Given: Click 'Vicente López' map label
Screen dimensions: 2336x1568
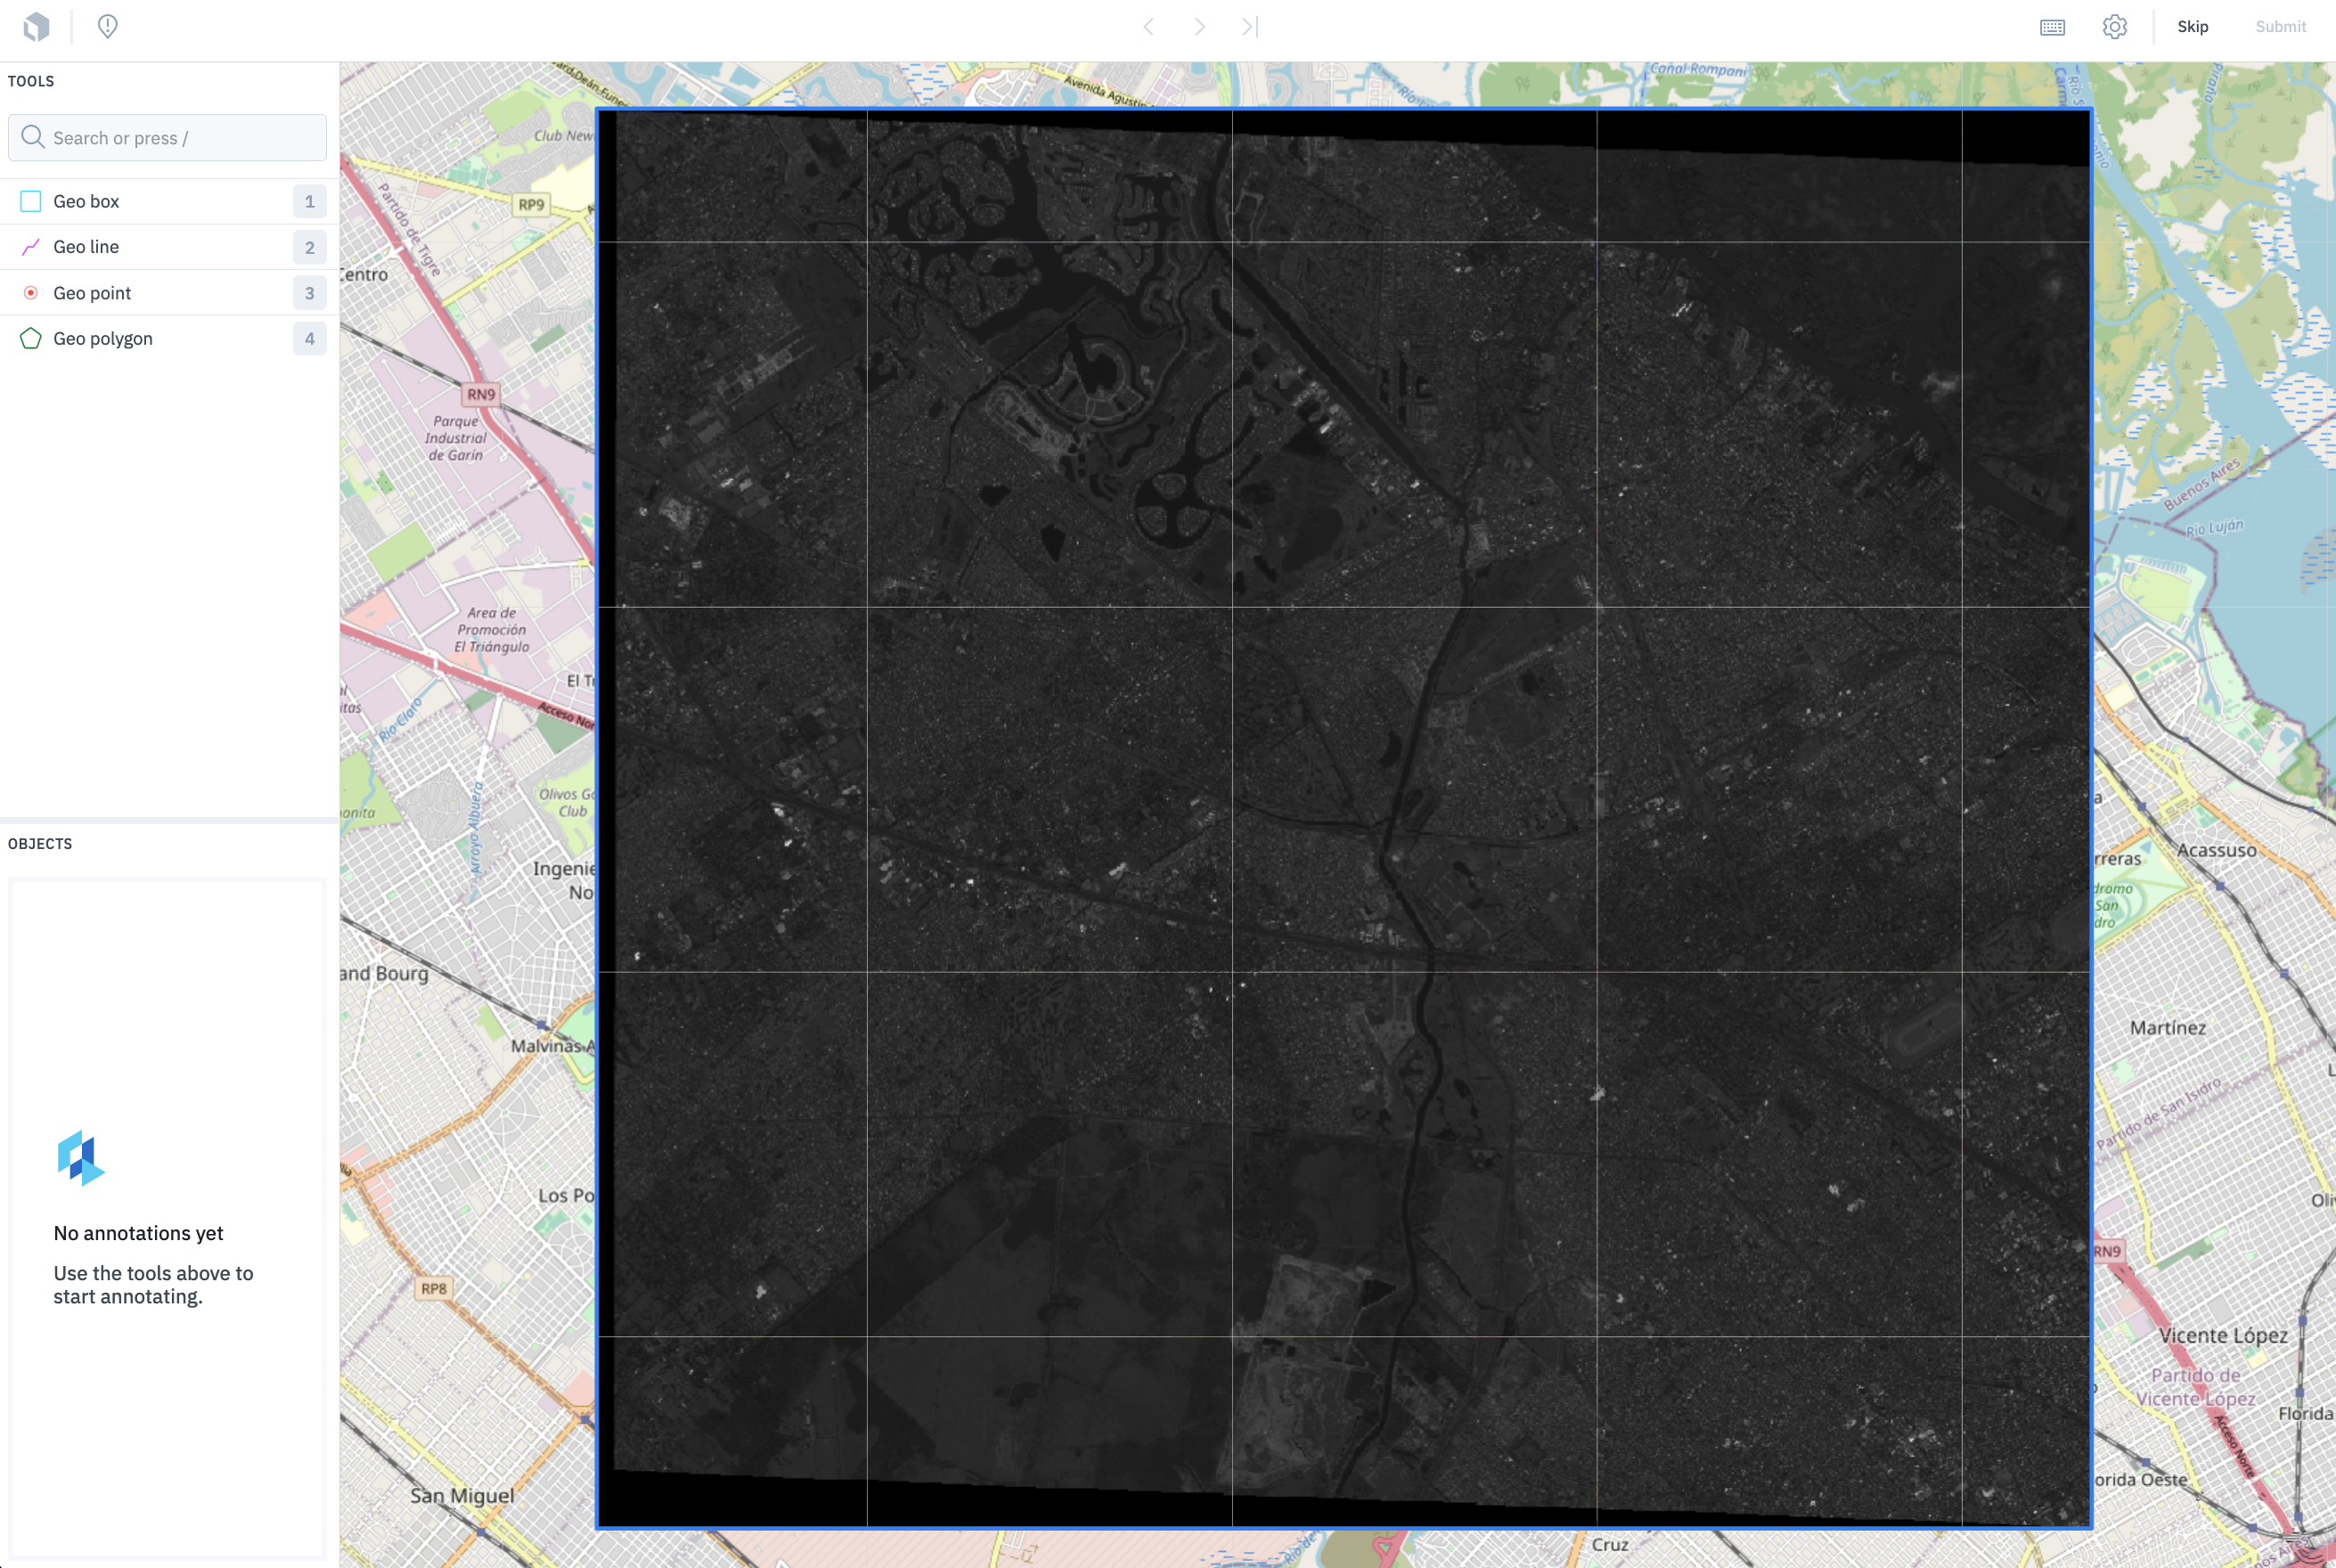Looking at the screenshot, I should tap(2223, 1336).
